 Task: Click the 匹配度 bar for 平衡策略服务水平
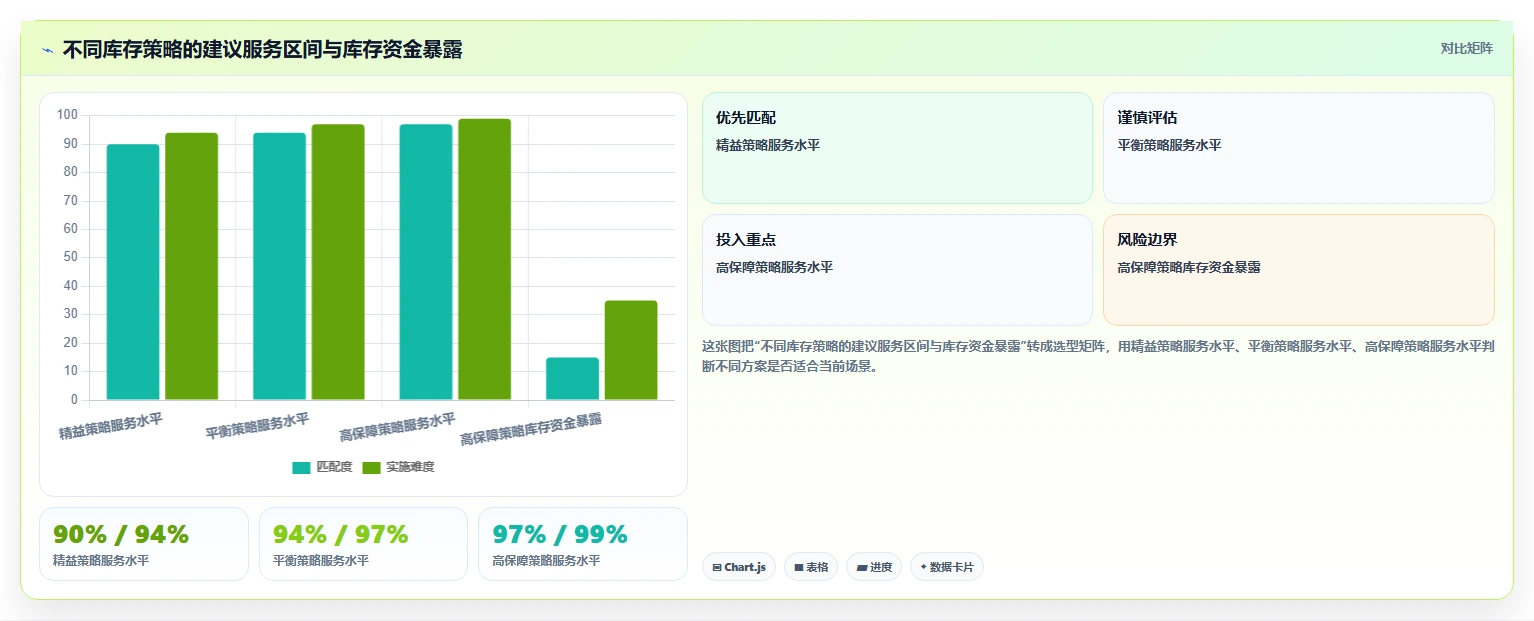click(279, 266)
